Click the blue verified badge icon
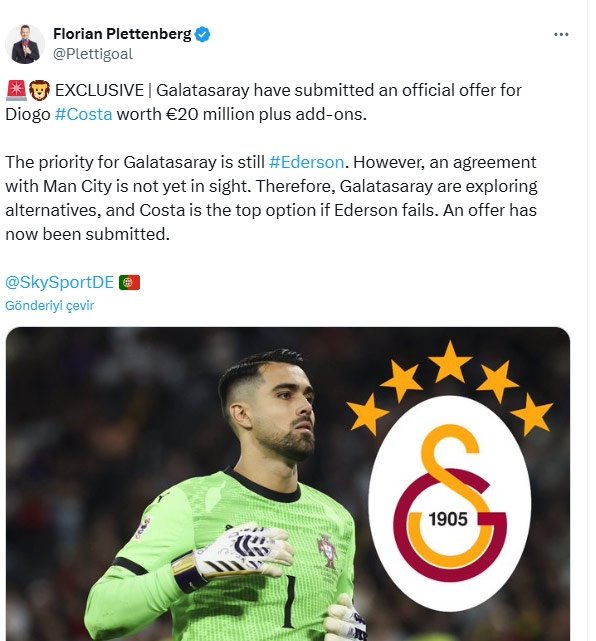This screenshot has width=596, height=641. pos(202,34)
